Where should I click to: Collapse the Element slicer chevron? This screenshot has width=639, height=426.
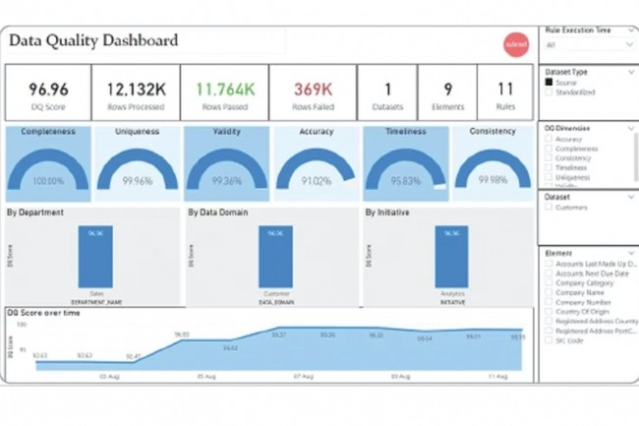631,253
